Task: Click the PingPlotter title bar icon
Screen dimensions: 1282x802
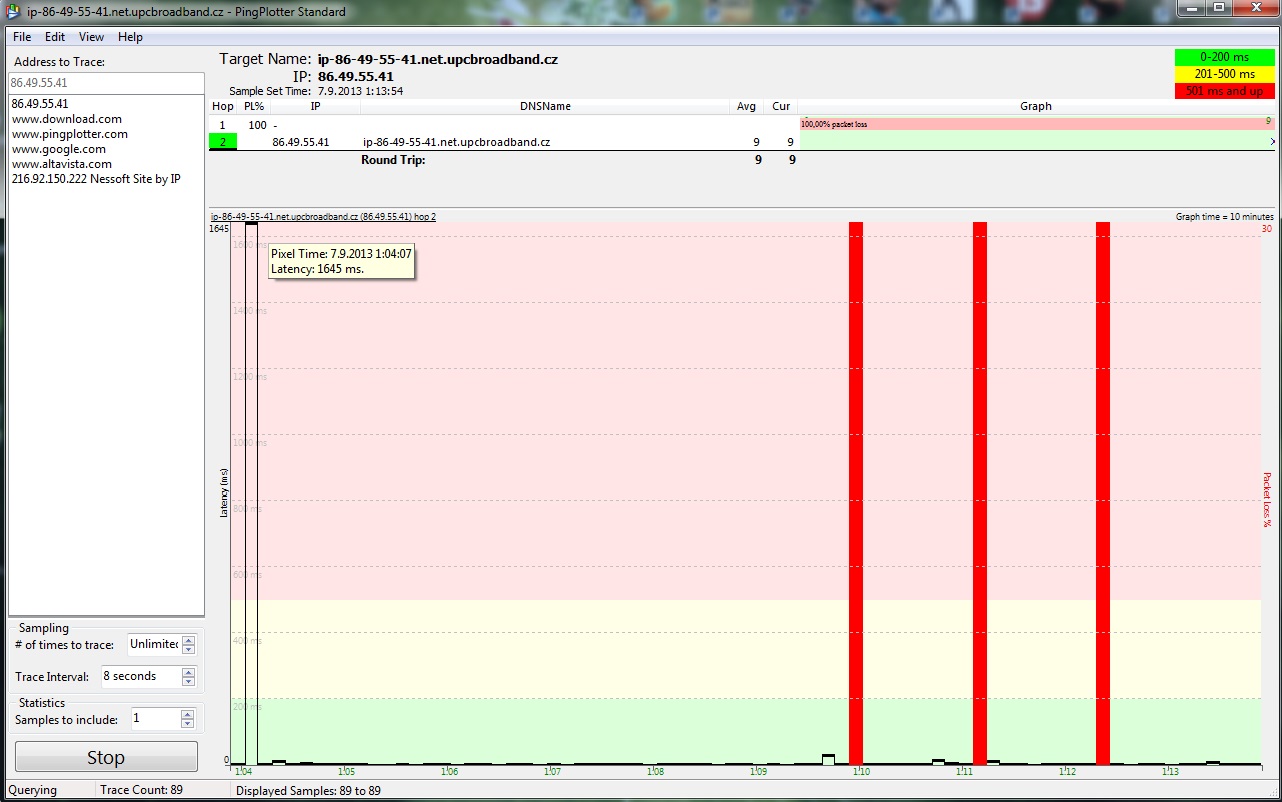Action: (x=14, y=11)
